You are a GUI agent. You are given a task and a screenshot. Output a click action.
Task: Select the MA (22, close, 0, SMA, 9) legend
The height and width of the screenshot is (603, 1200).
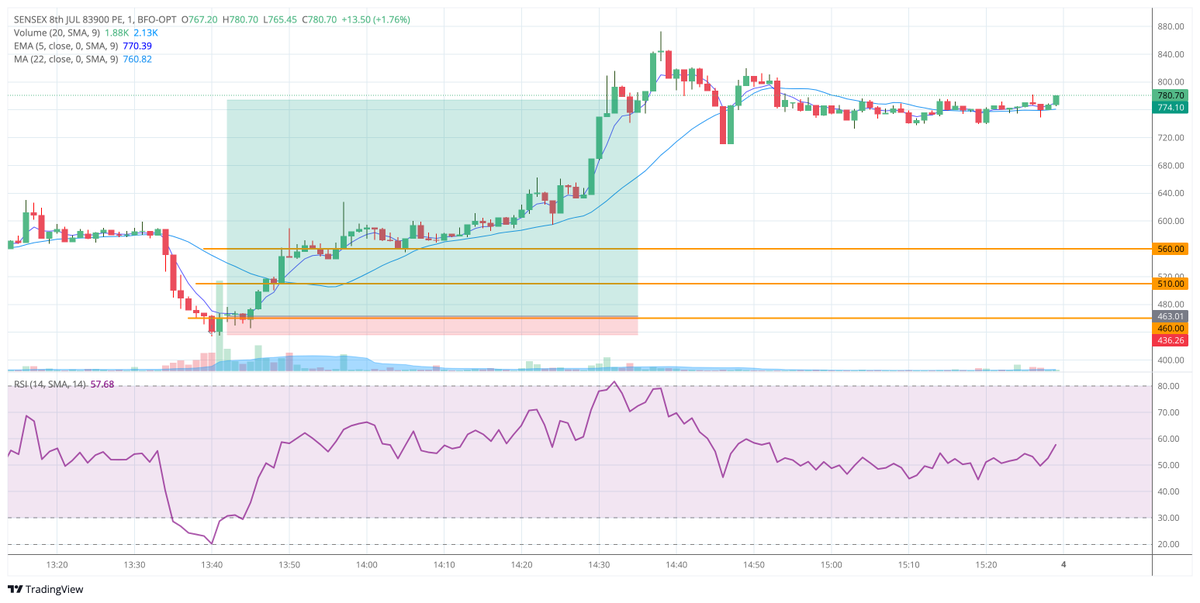(x=65, y=59)
